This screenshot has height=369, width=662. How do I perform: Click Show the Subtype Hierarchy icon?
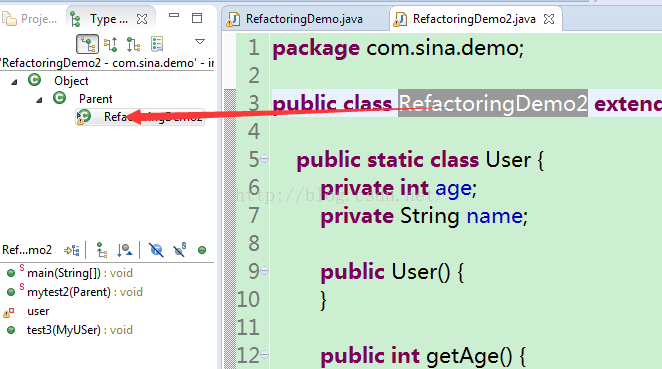[x=133, y=44]
